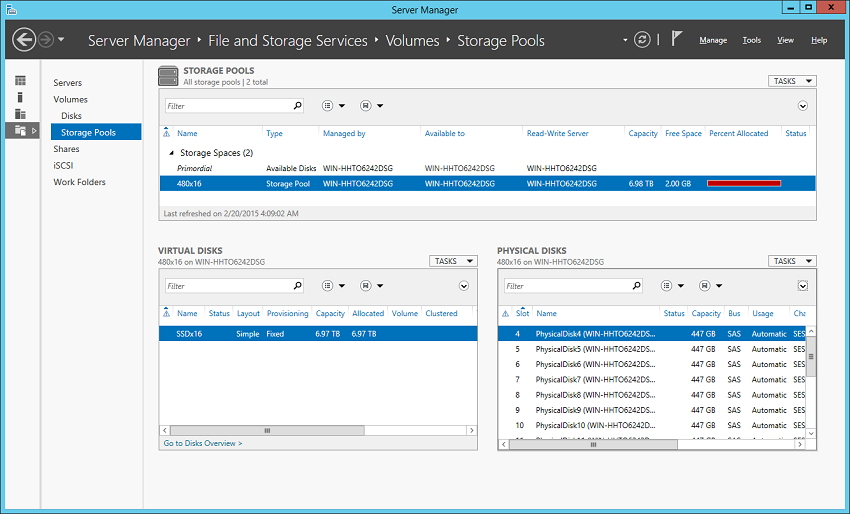Open the Physical Disks list view options icon
The width and height of the screenshot is (850, 514).
pos(666,286)
